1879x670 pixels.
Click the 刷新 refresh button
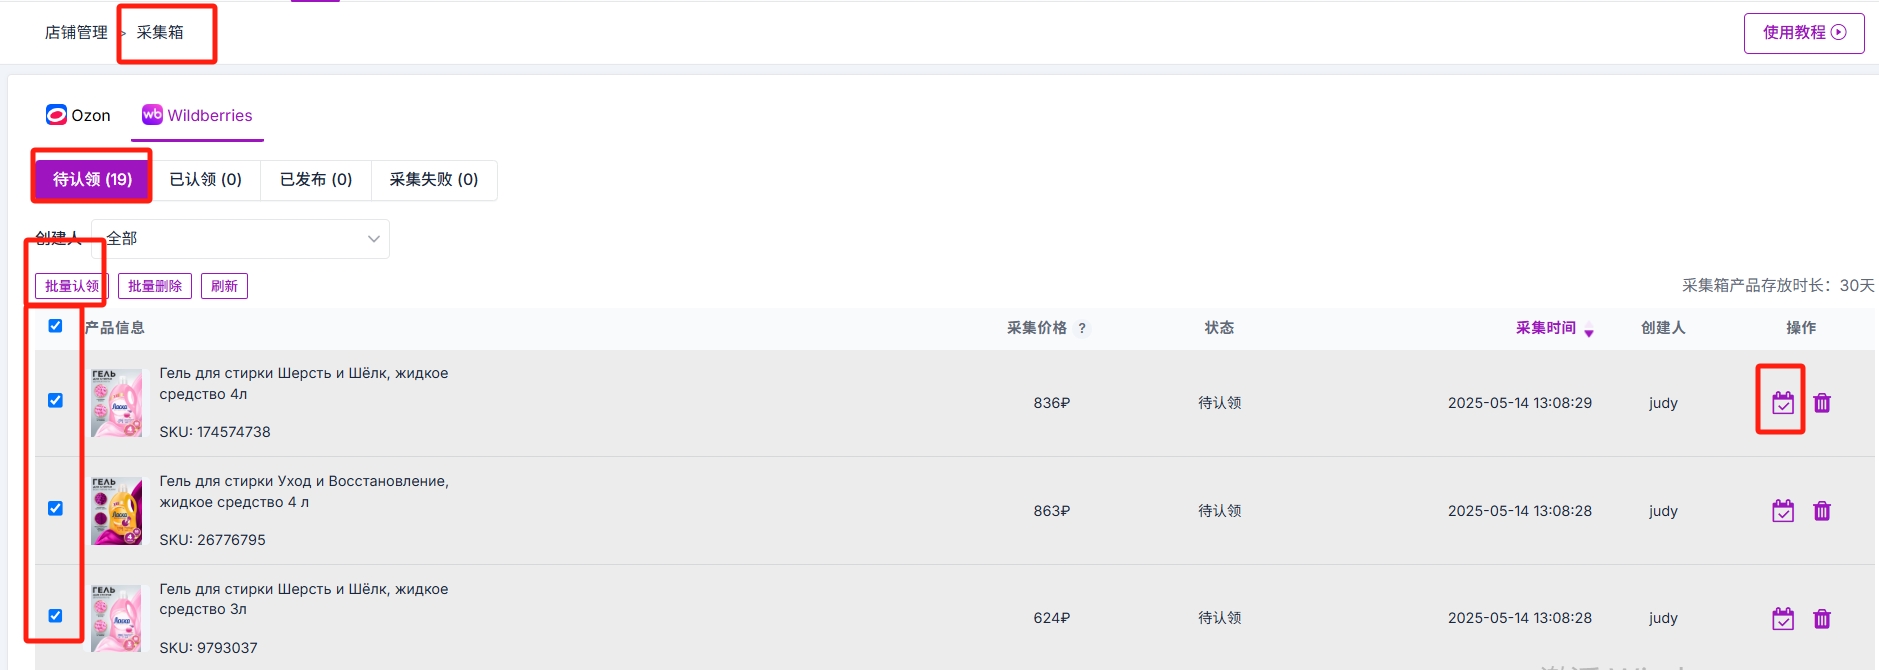224,286
